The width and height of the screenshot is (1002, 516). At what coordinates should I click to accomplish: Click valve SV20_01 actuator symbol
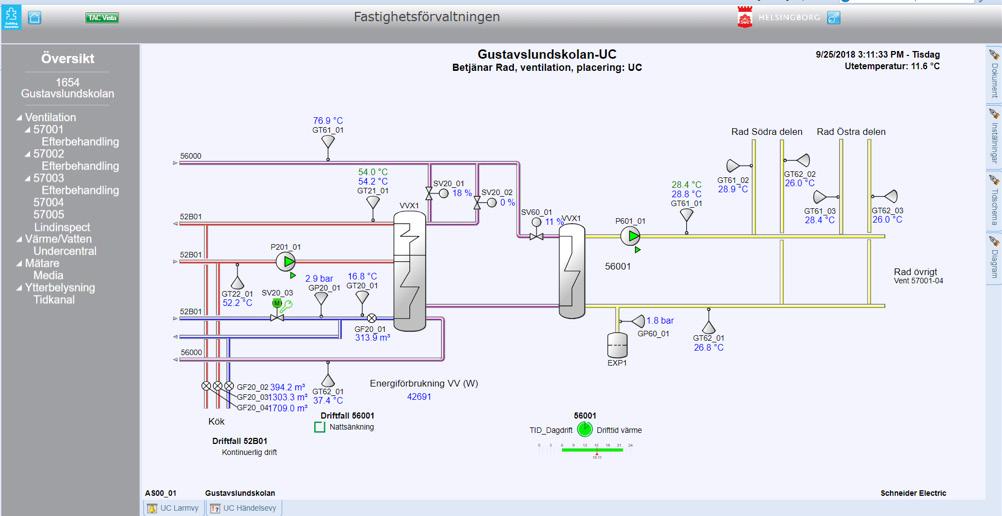[x=444, y=192]
